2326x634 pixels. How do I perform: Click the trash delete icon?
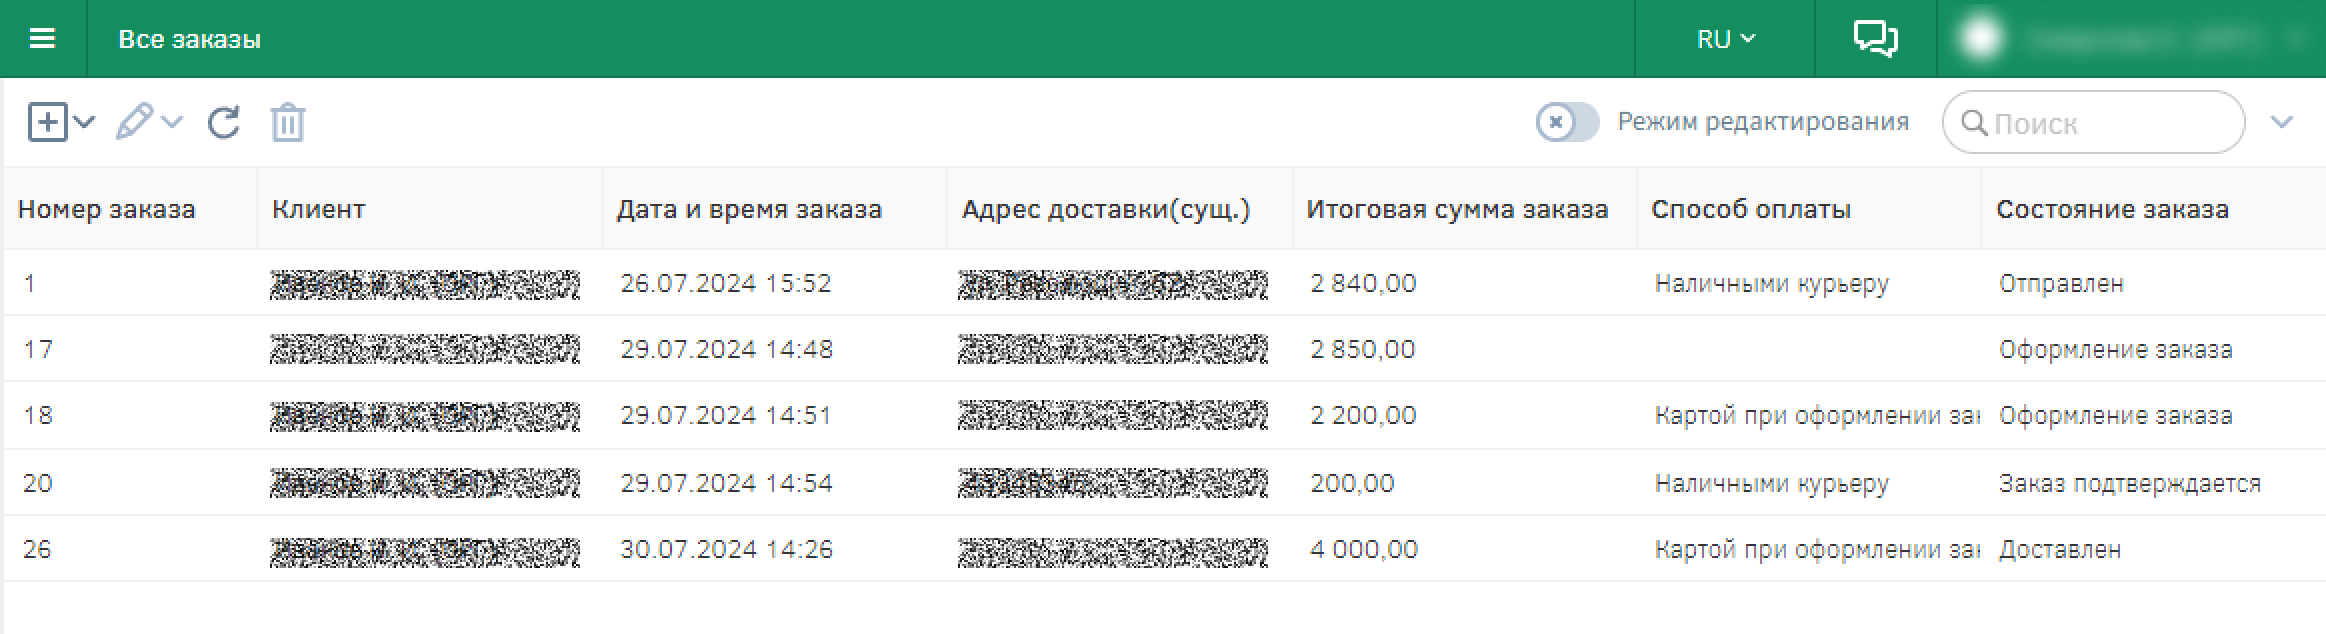[x=287, y=123]
